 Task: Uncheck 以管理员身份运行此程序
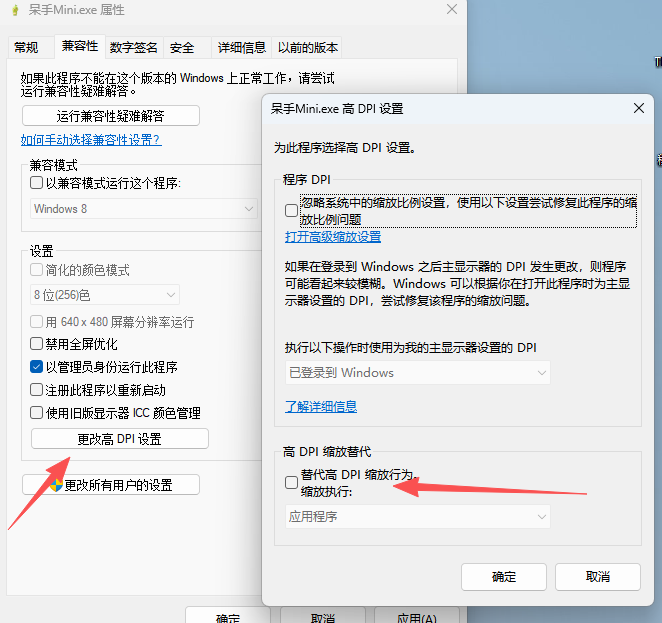(x=36, y=367)
